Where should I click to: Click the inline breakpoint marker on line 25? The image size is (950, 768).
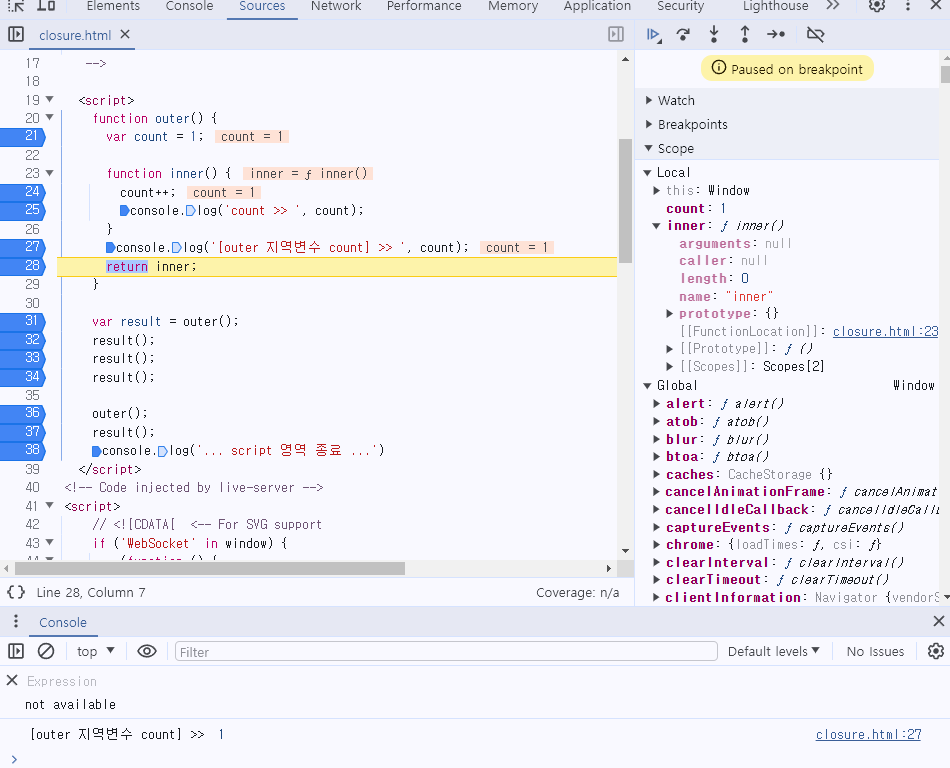point(124,211)
